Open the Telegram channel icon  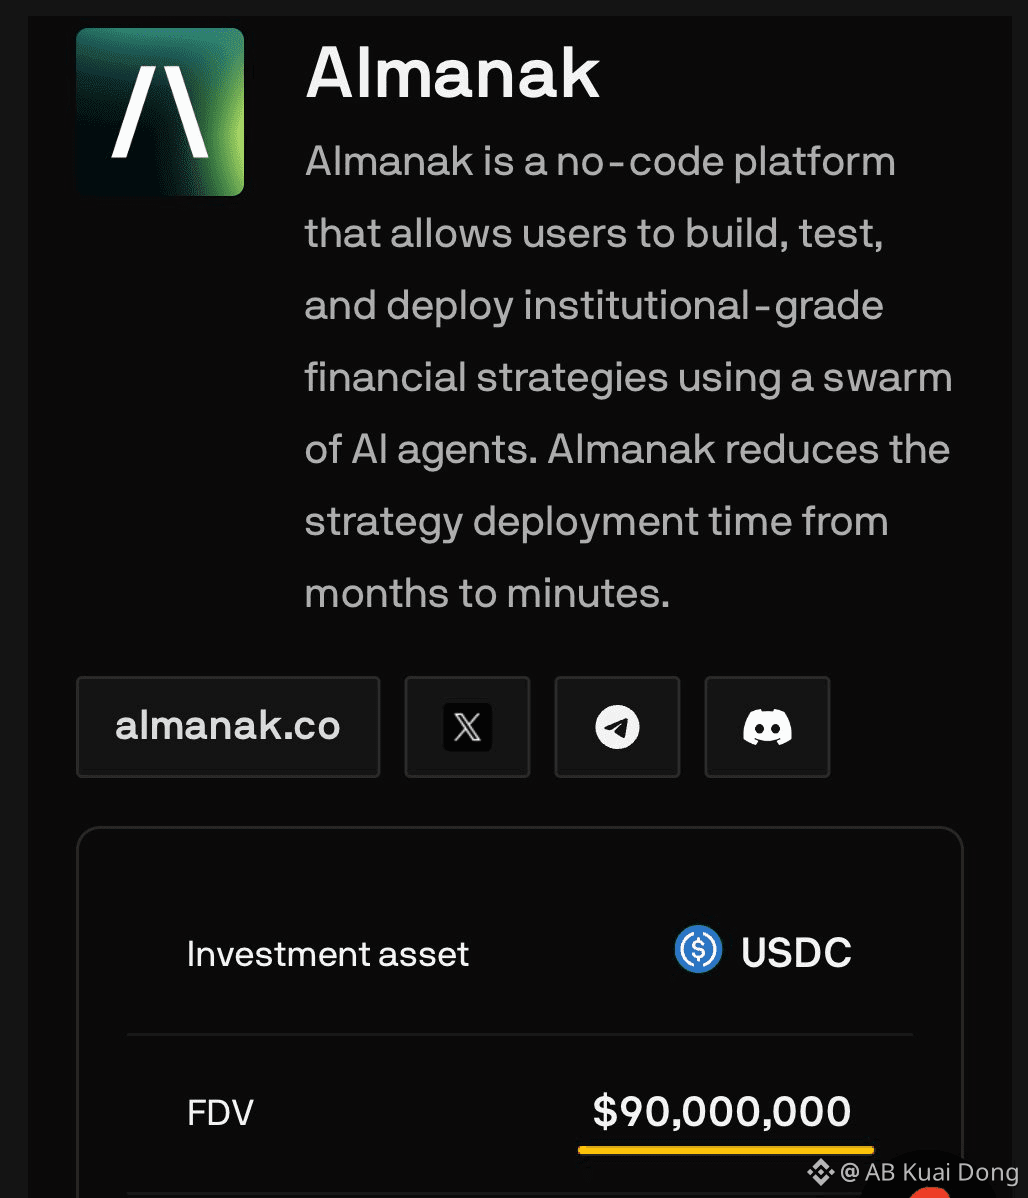click(617, 727)
